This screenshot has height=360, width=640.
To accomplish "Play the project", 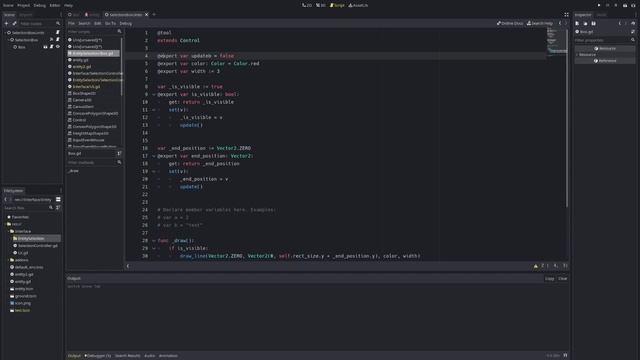I will tap(599, 5).
